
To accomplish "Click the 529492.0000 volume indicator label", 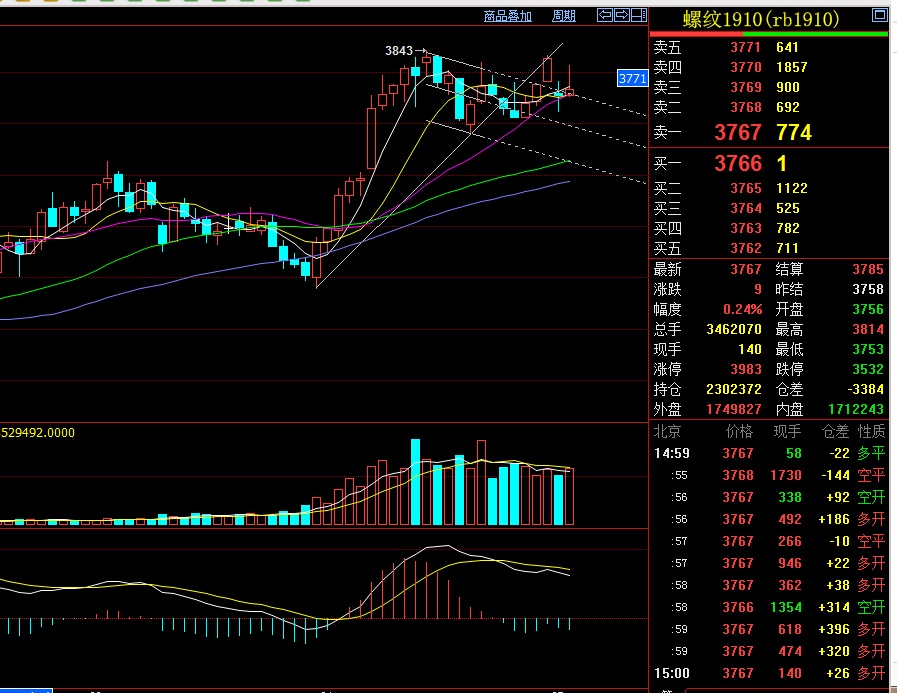I will (37, 433).
